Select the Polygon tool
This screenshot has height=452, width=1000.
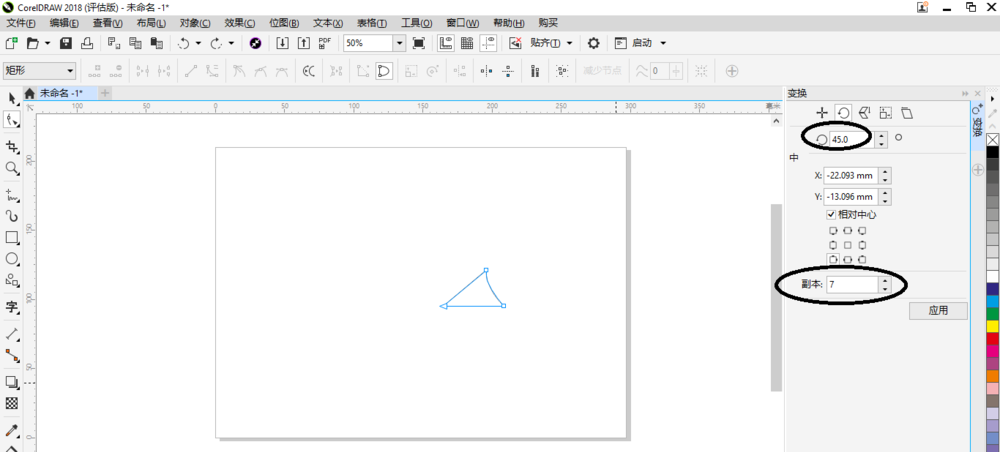(11, 279)
